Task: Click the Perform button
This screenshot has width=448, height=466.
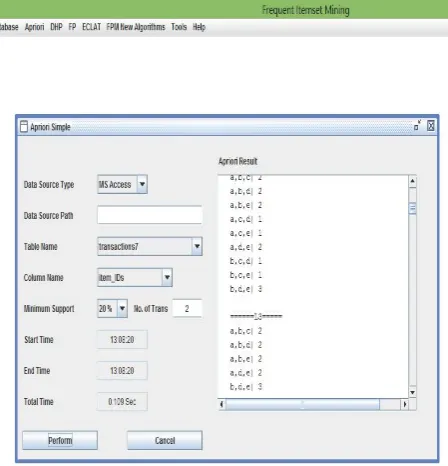Action: pos(60,440)
